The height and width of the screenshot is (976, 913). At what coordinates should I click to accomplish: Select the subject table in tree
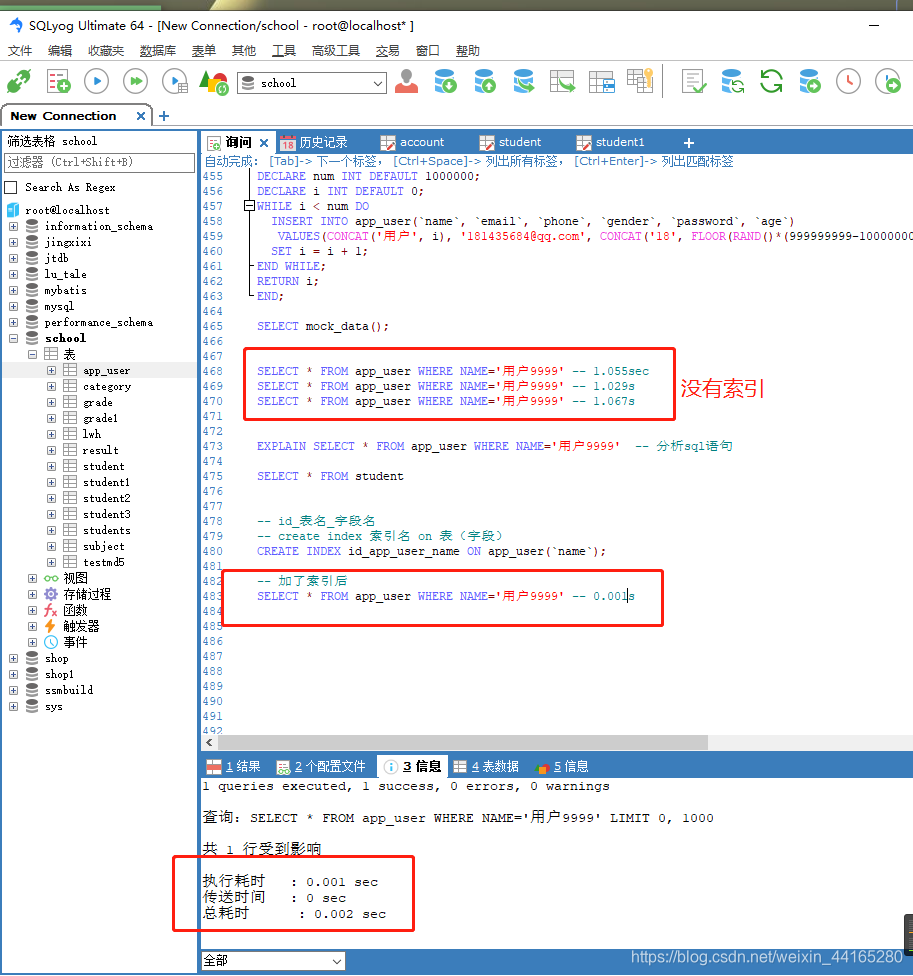click(x=103, y=546)
